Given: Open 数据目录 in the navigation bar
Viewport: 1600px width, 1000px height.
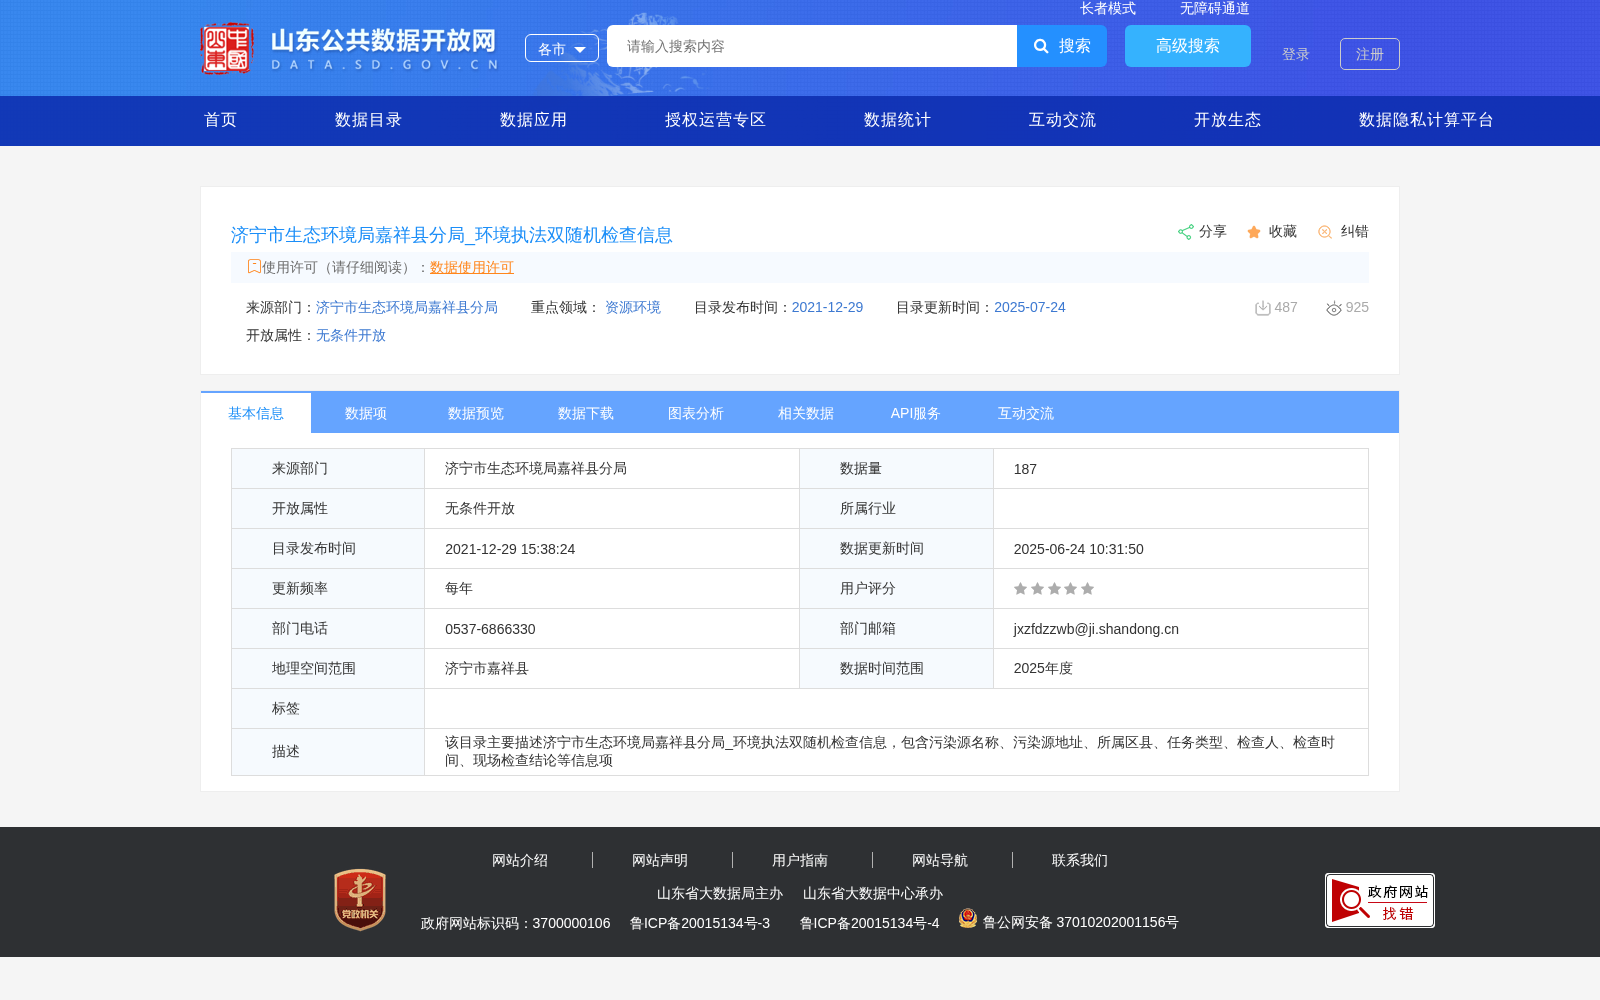Looking at the screenshot, I should click(x=369, y=120).
